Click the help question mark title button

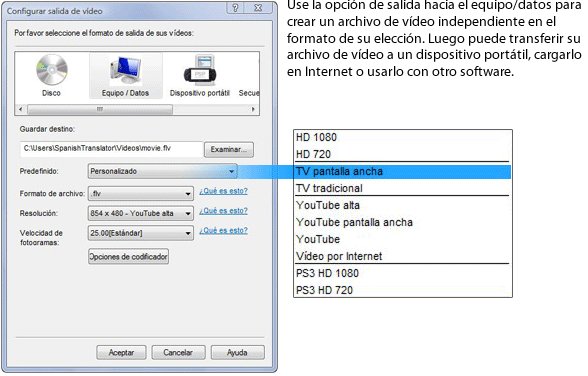(x=236, y=7)
